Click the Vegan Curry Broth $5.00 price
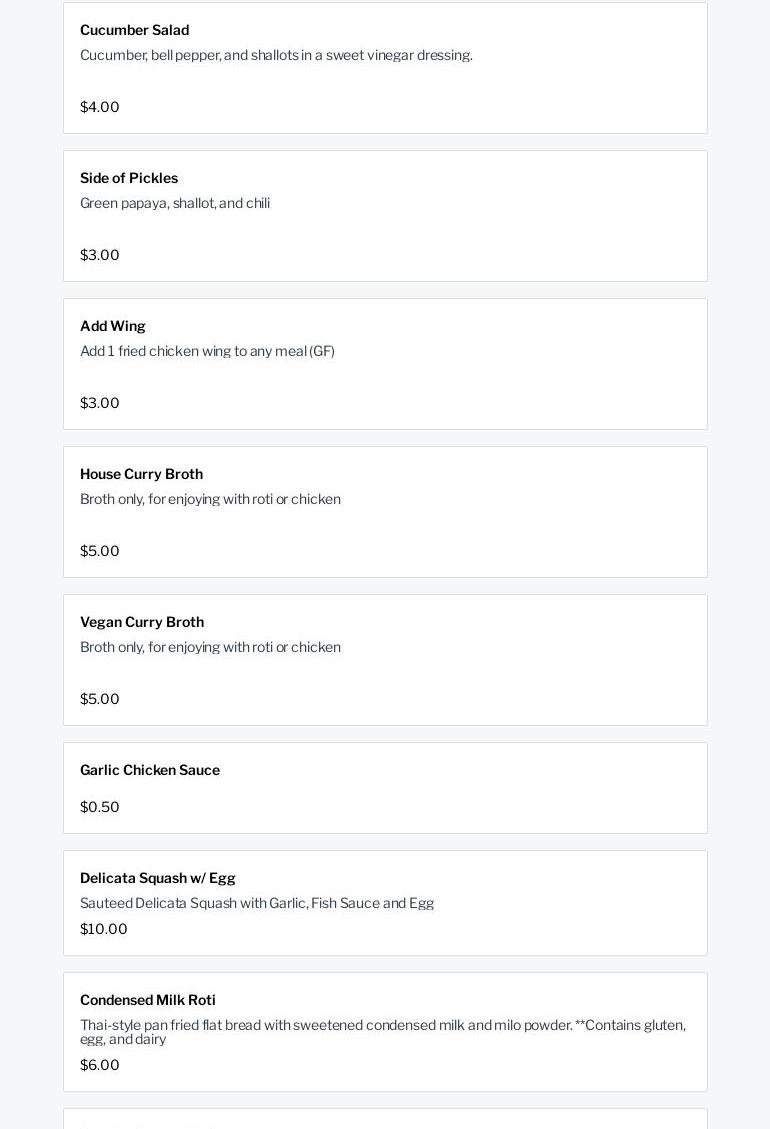The height and width of the screenshot is (1129, 770). pos(100,699)
